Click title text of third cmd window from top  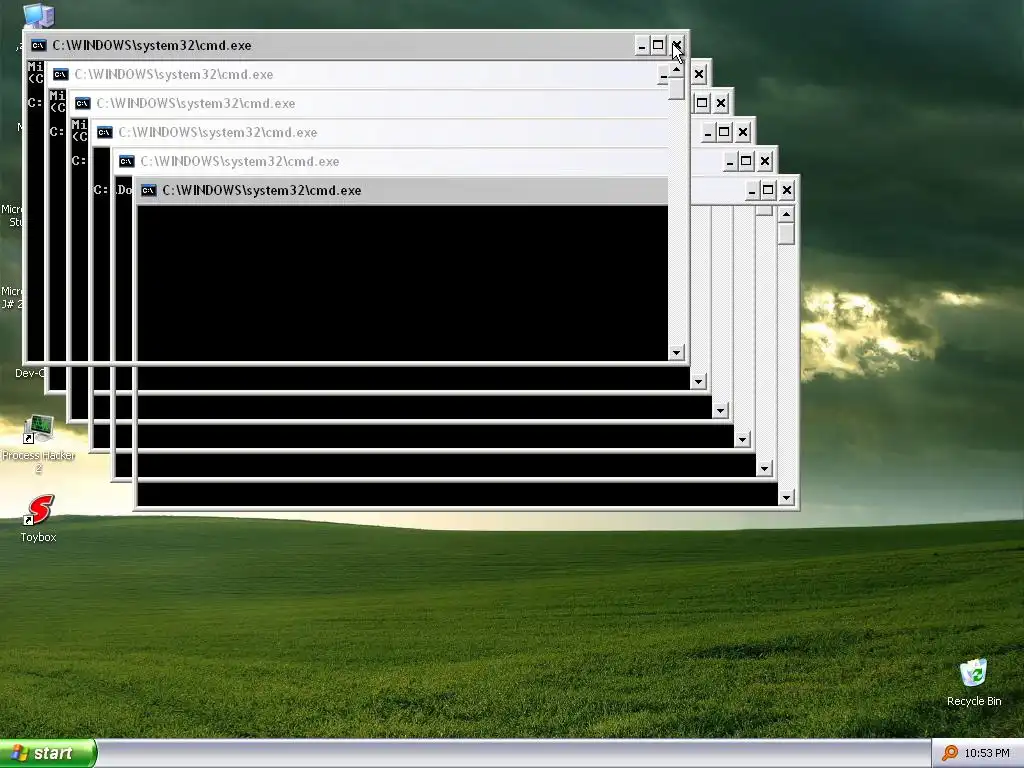point(196,103)
